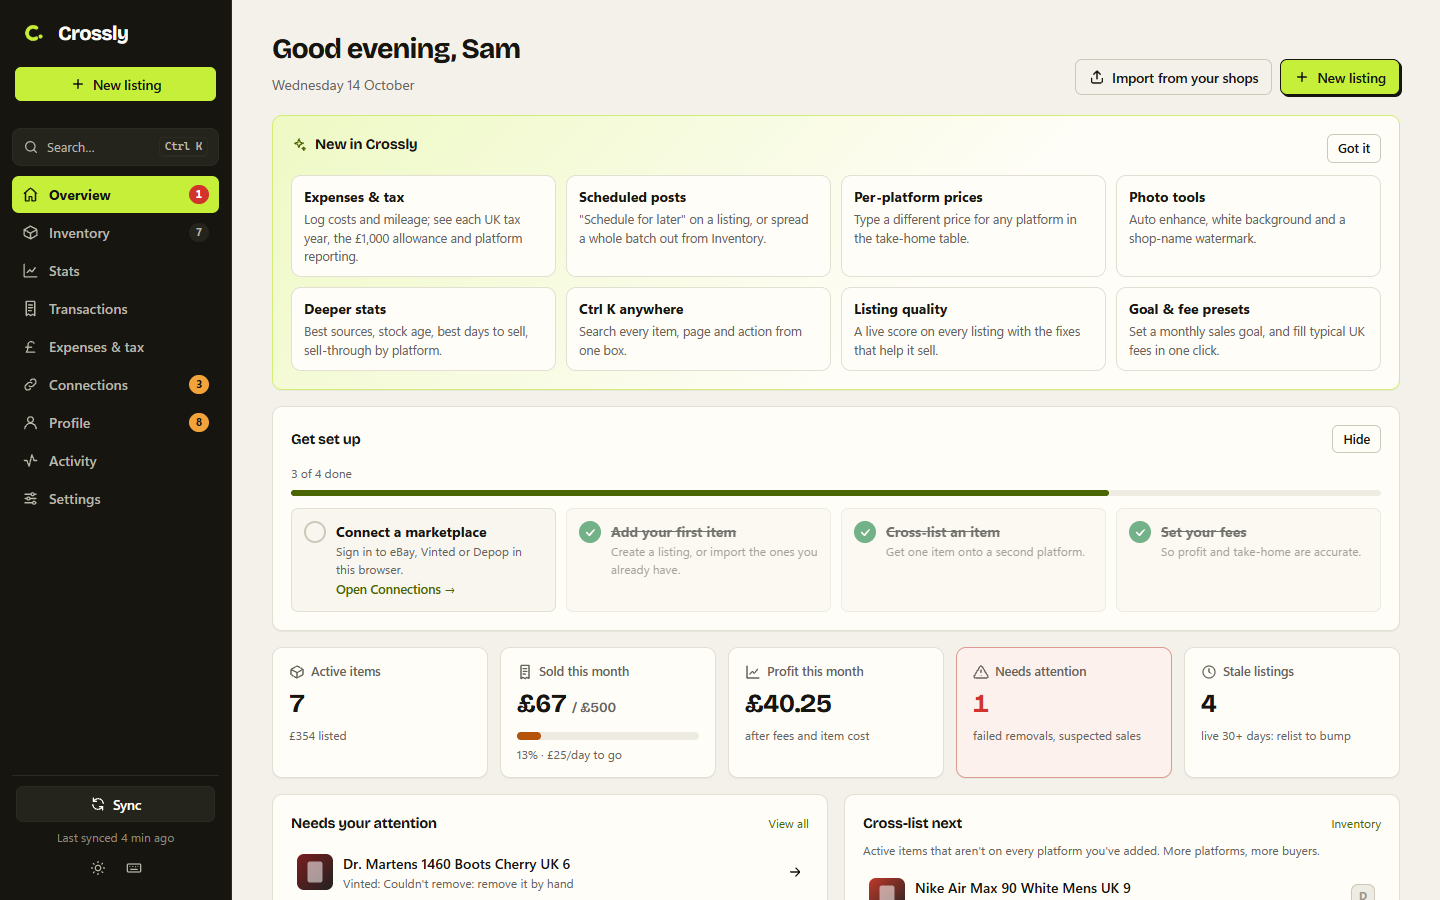The image size is (1440, 900).
Task: Open Inventory from the sidebar navigation
Action: click(115, 233)
